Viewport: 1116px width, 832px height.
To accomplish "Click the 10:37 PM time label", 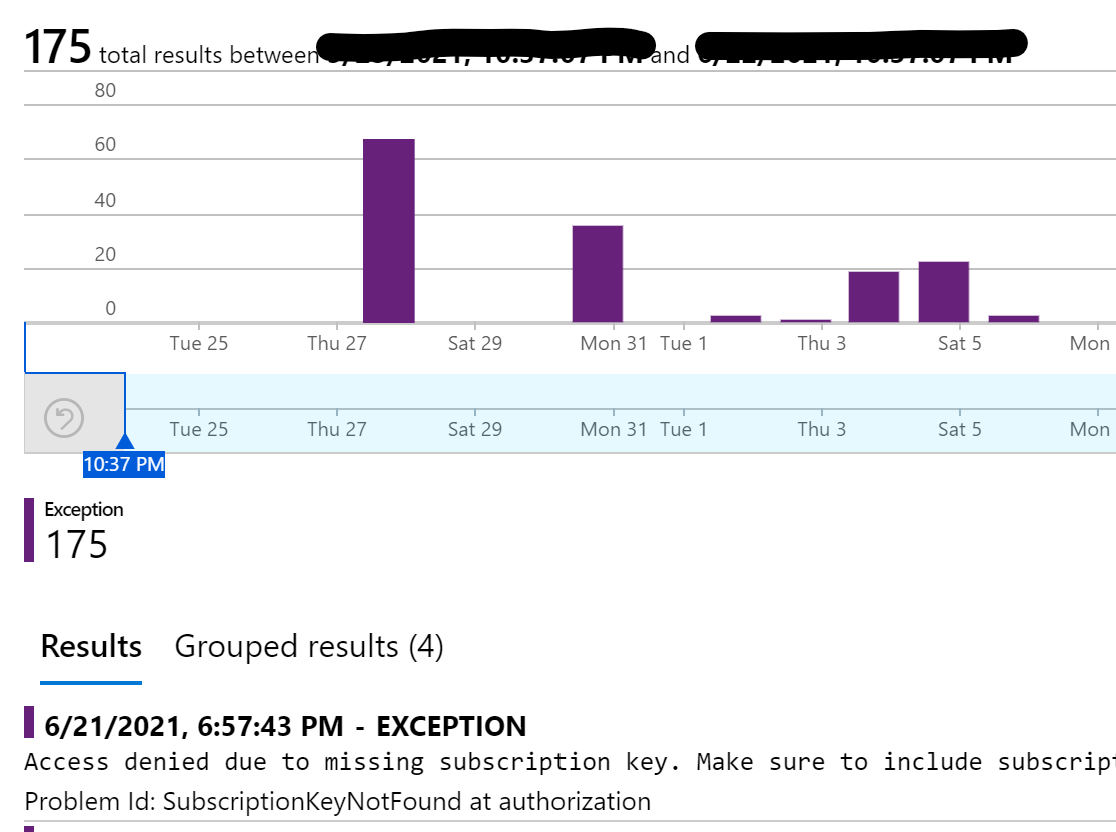I will point(124,465).
